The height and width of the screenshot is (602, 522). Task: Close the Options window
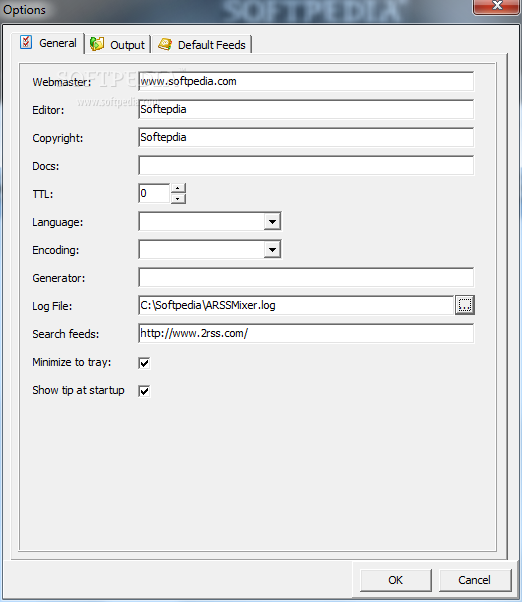(x=497, y=6)
